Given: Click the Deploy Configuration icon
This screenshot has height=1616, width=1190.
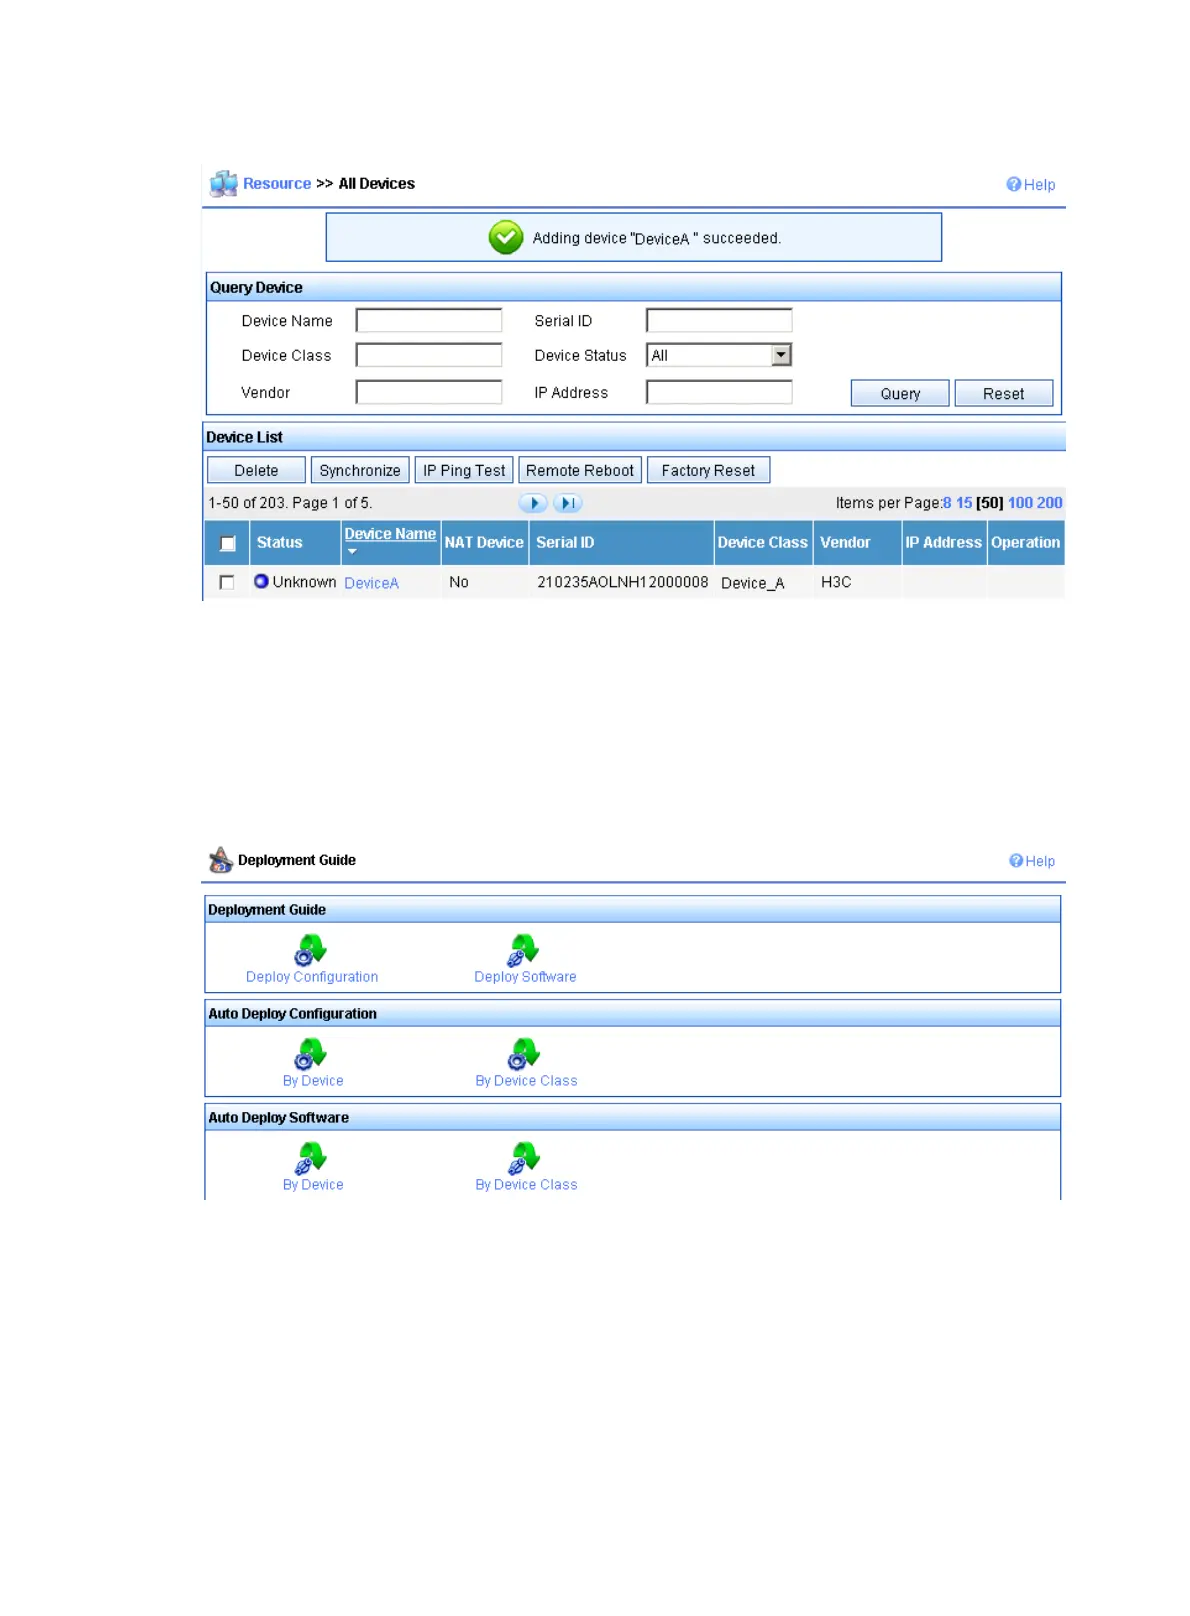Looking at the screenshot, I should (x=311, y=950).
